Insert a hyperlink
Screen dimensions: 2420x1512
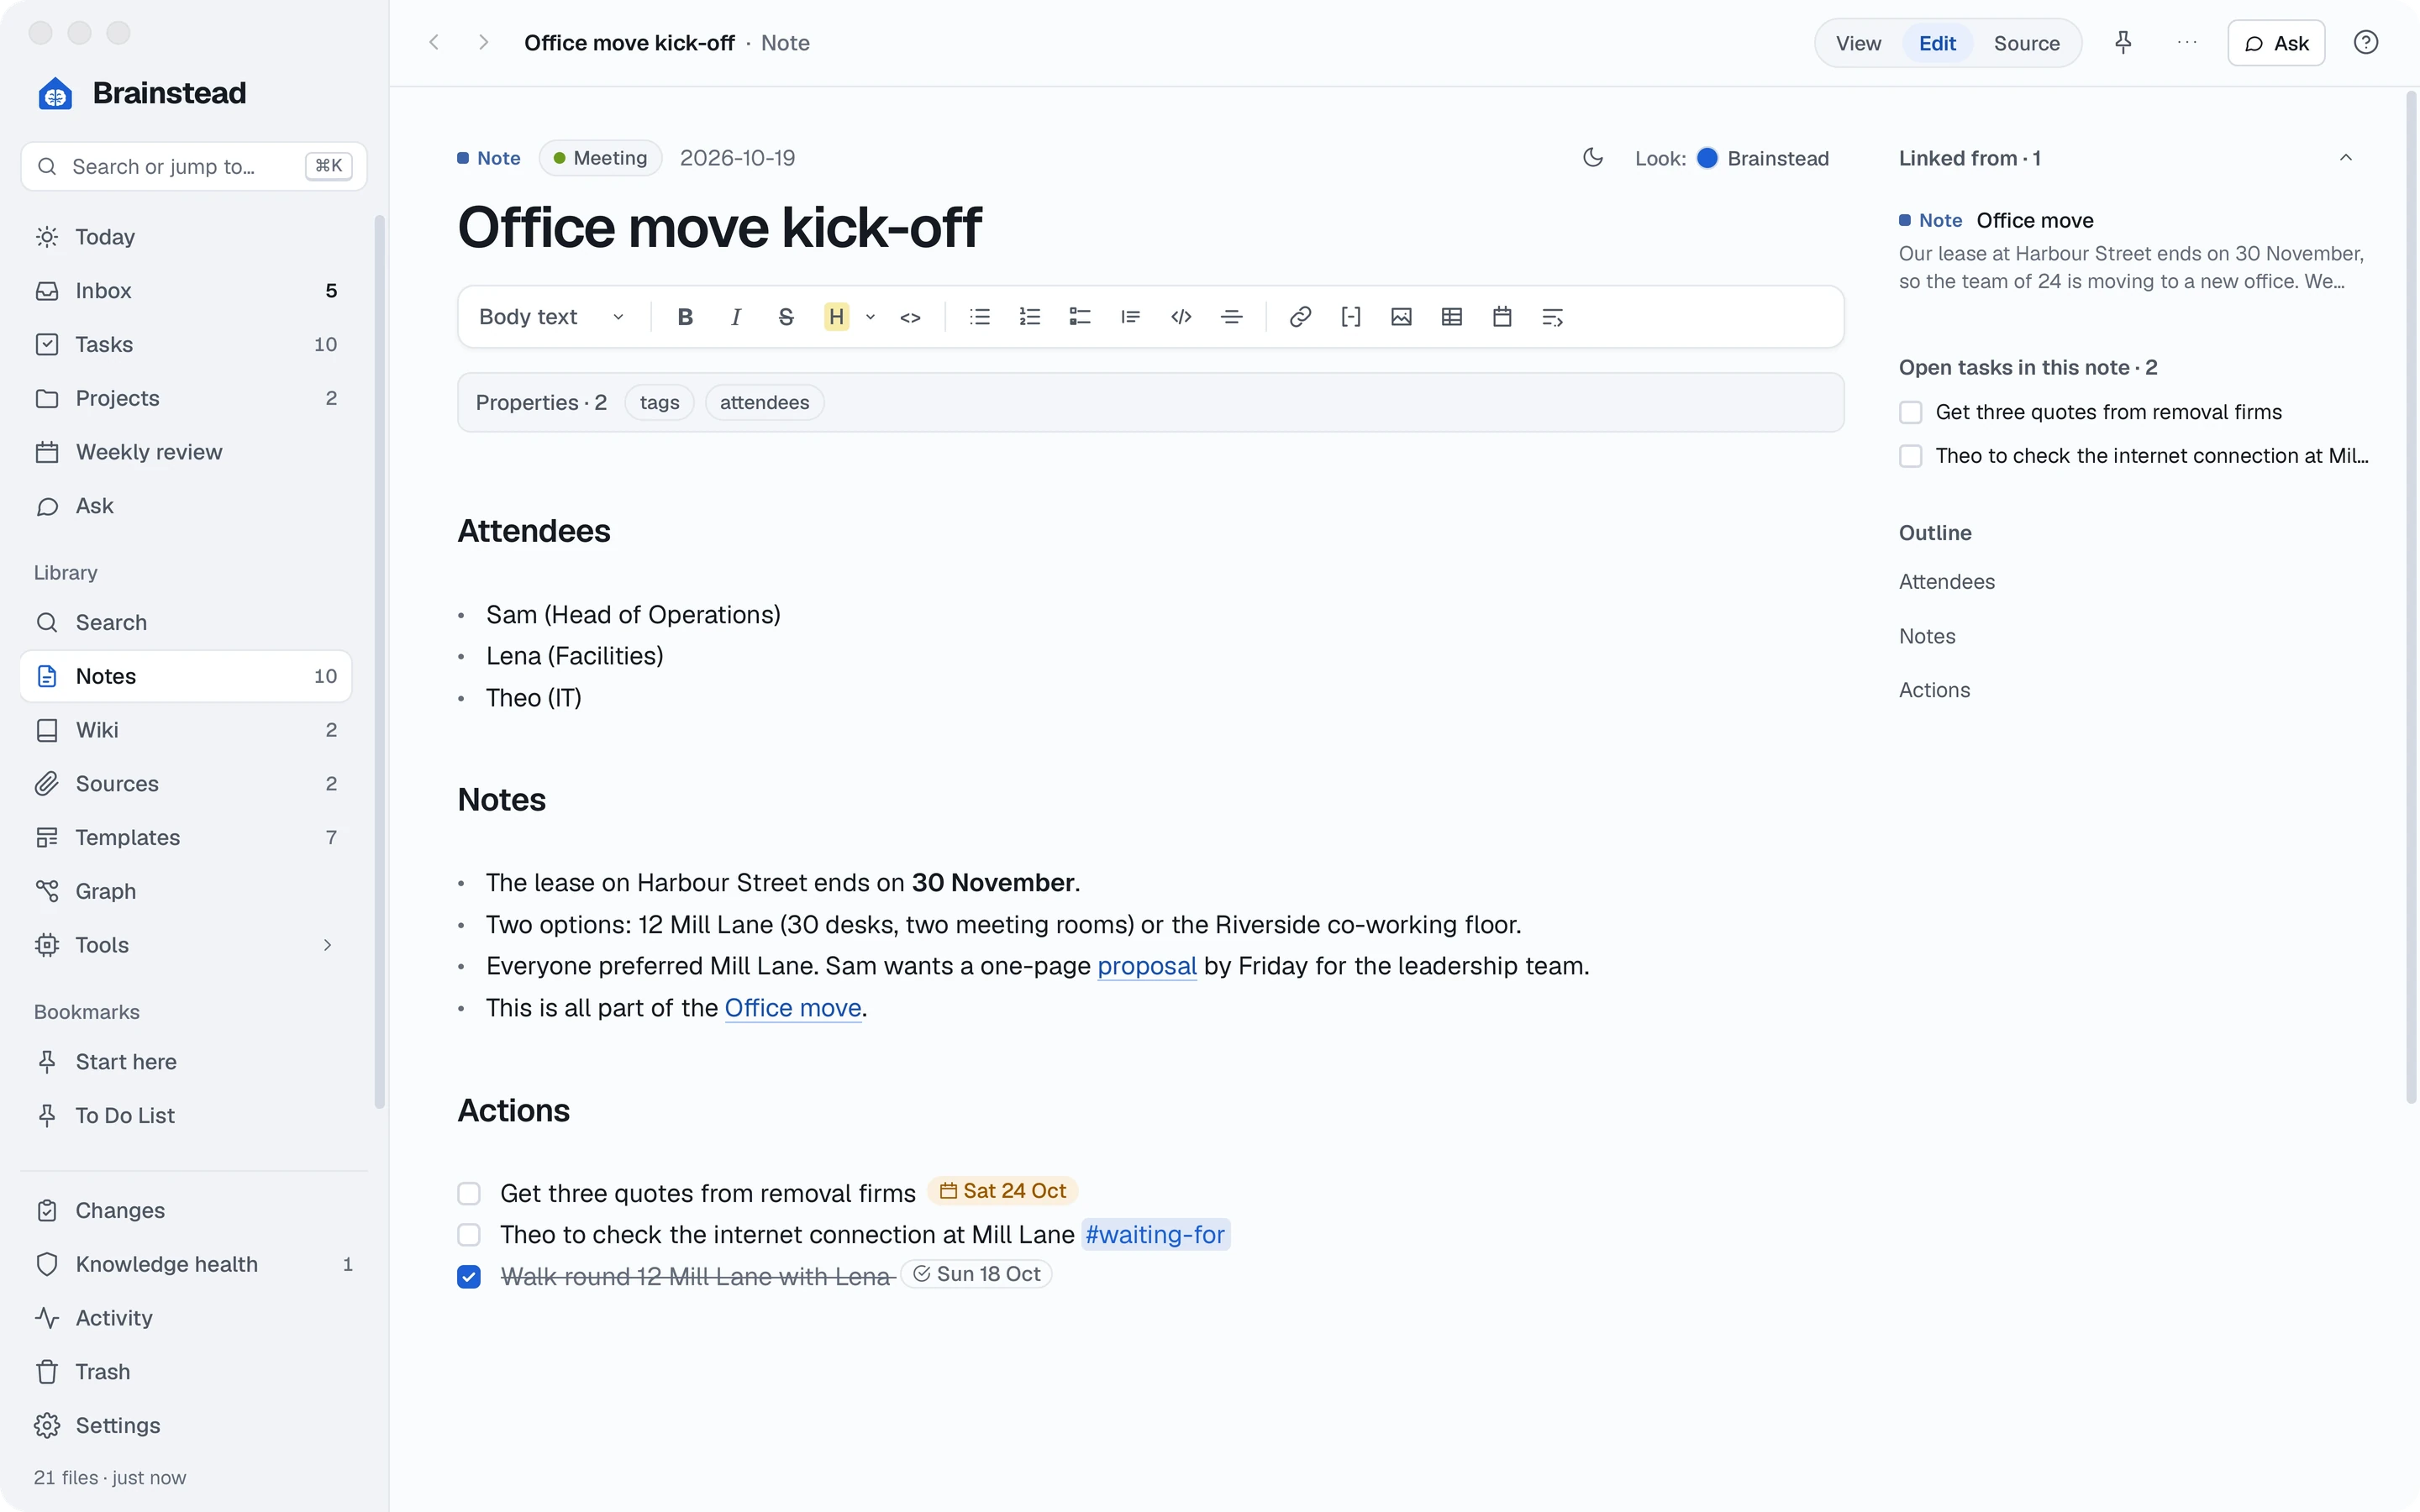click(1300, 317)
